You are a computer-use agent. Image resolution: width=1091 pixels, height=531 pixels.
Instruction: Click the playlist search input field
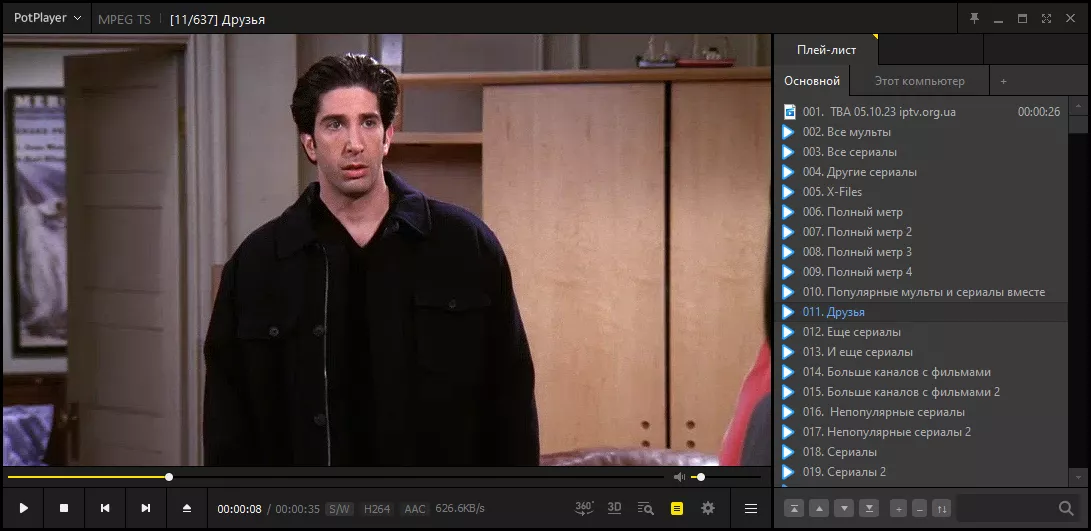(x=1006, y=509)
